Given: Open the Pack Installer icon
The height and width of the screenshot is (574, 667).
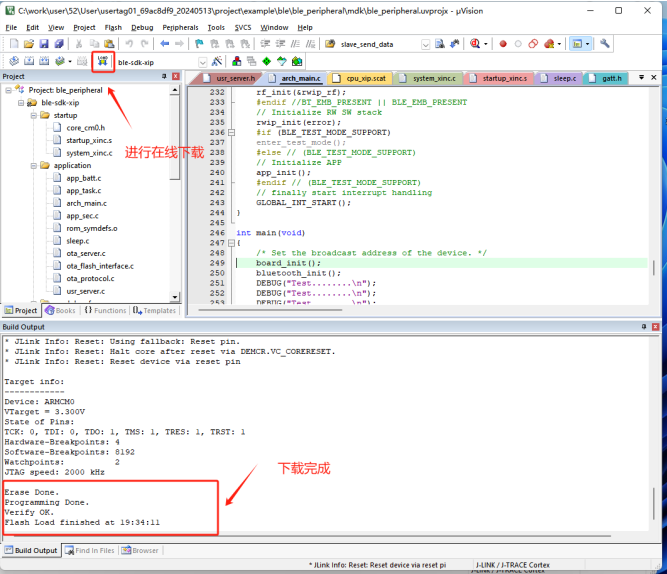Looking at the screenshot, I should point(296,61).
